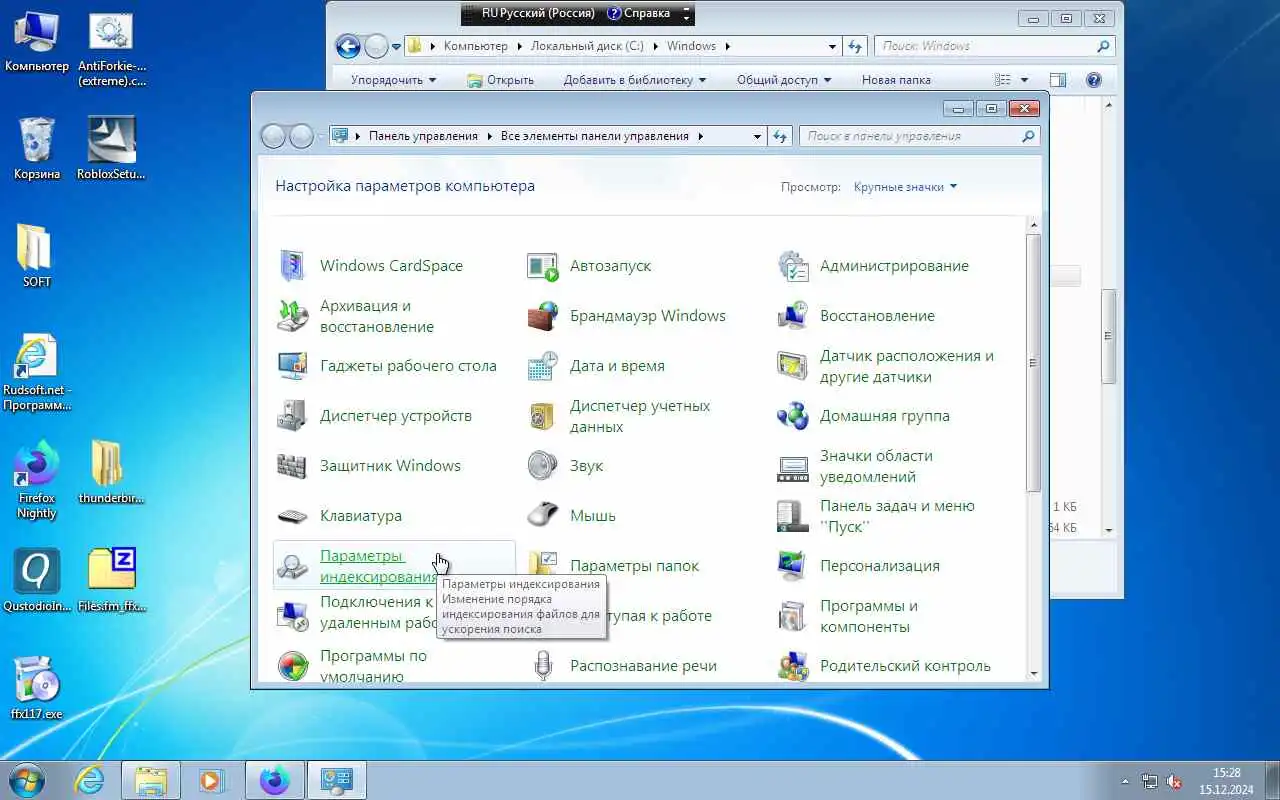Open Распознавание речи microphone icon
This screenshot has width=1280, height=800.
[542, 666]
